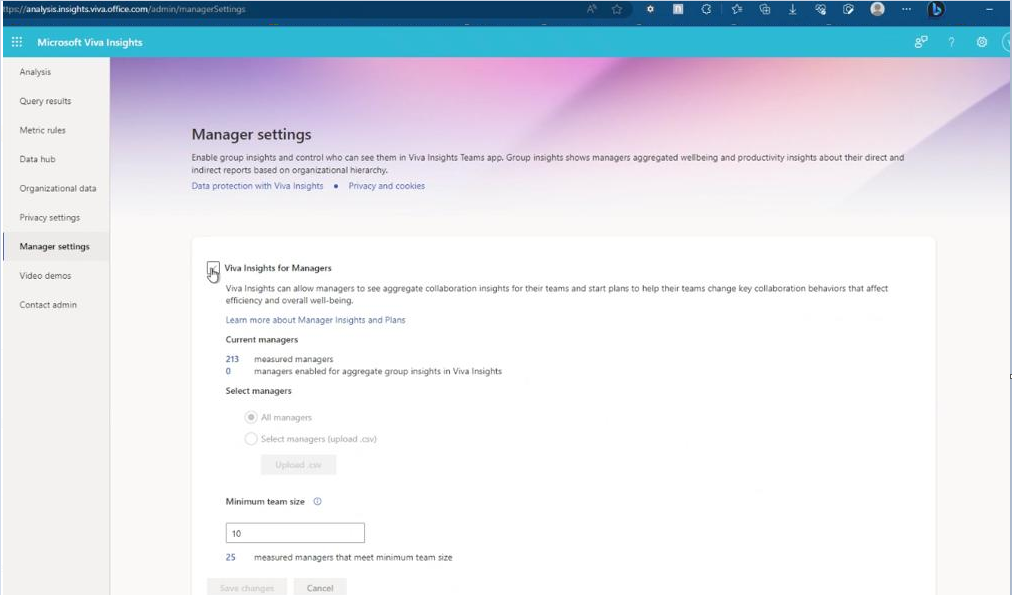Click the minimum team size info icon

(317, 501)
